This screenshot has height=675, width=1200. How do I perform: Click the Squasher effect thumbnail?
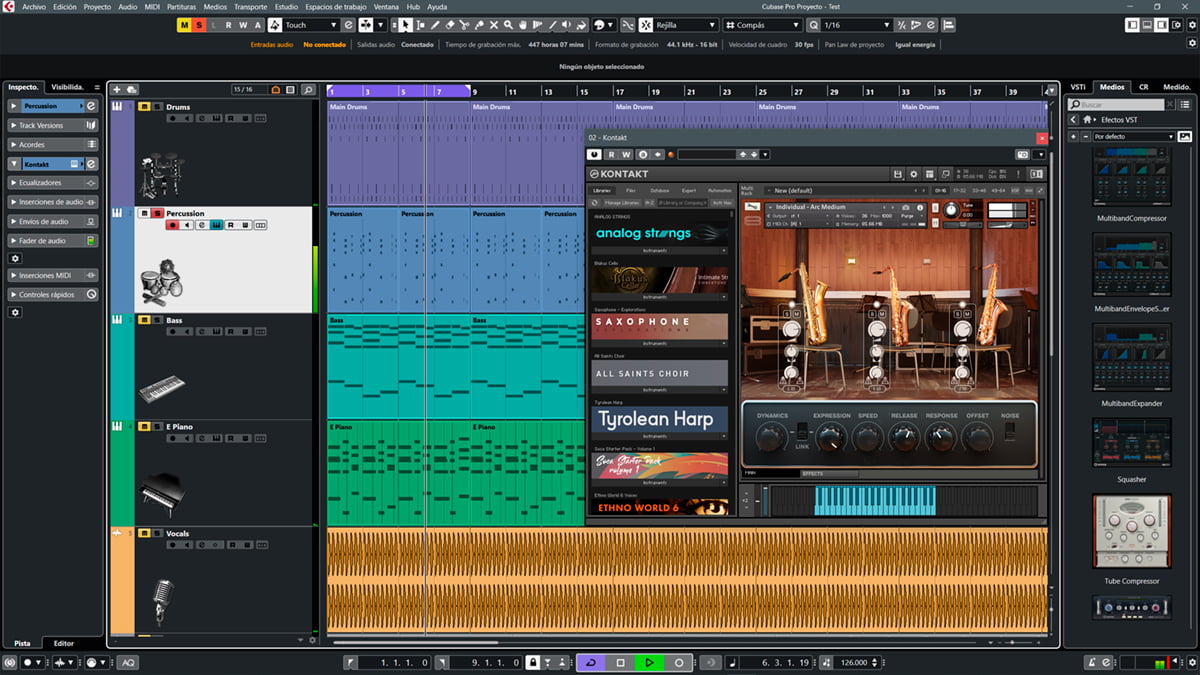(x=1132, y=442)
